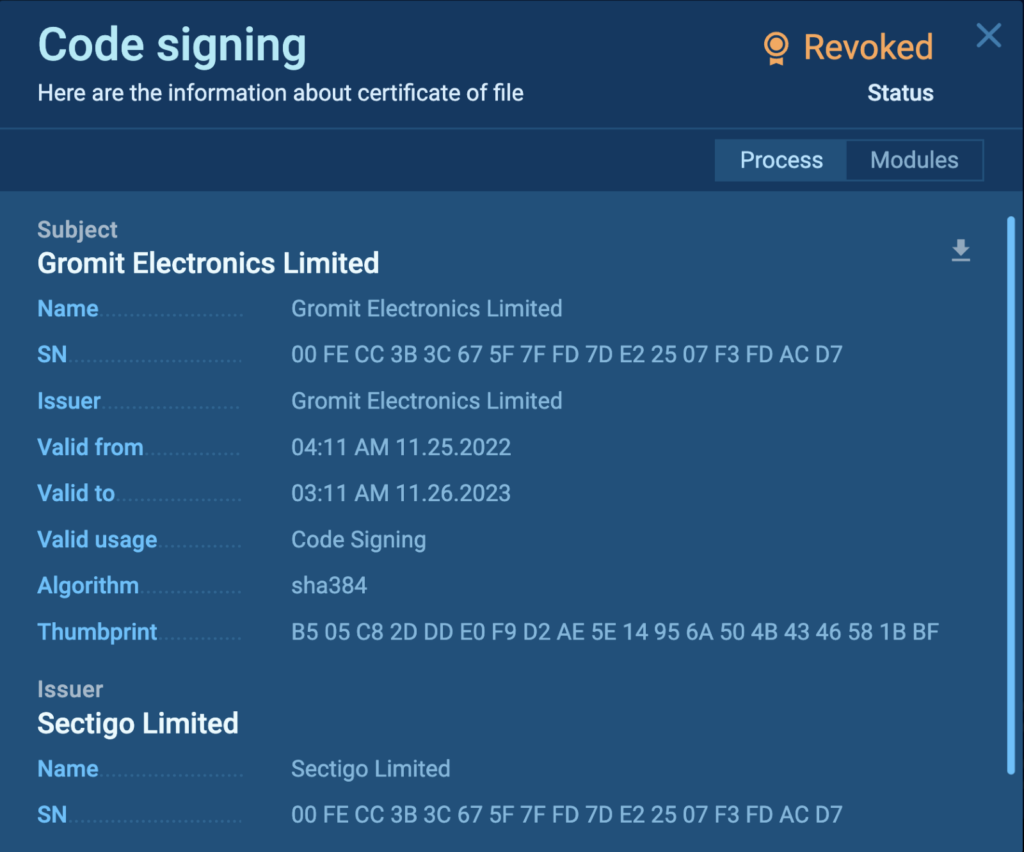This screenshot has width=1024, height=852.
Task: Click the sha384 algorithm value
Action: [x=329, y=585]
